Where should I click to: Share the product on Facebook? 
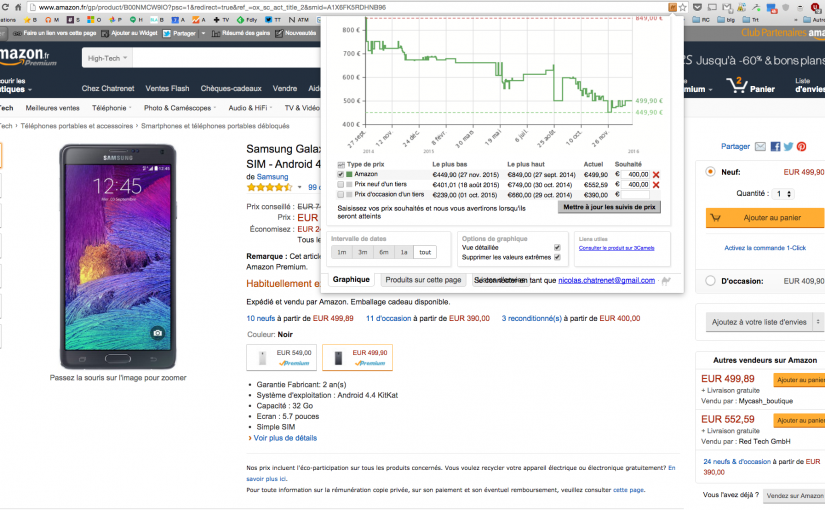[x=776, y=146]
